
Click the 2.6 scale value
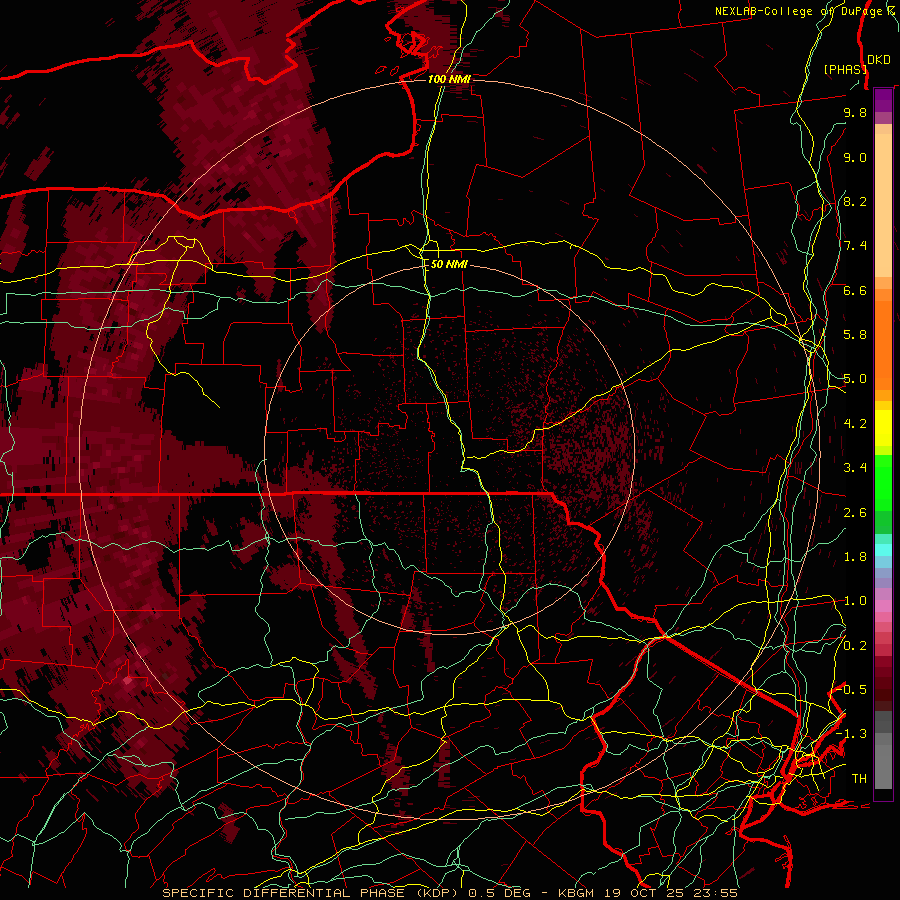coord(855,513)
